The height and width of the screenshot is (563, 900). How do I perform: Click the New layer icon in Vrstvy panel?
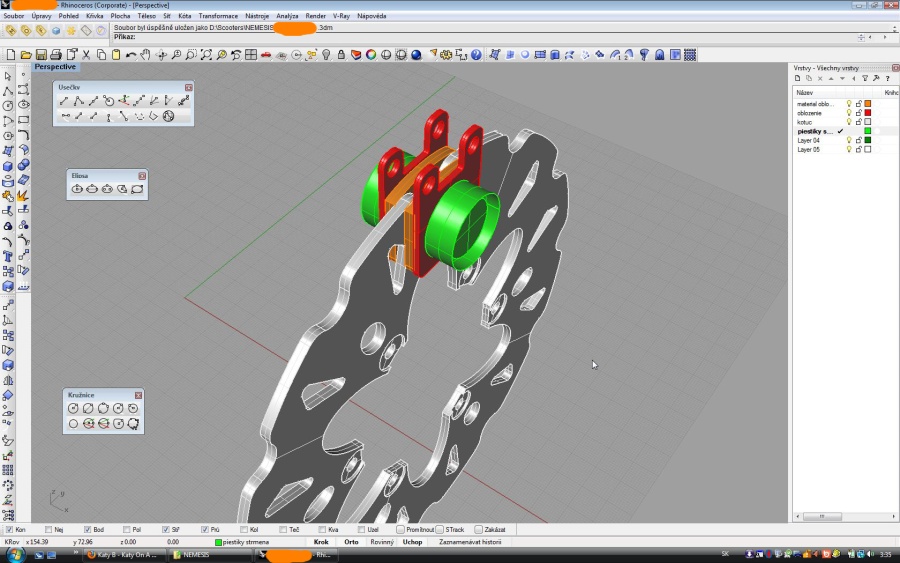(798, 78)
